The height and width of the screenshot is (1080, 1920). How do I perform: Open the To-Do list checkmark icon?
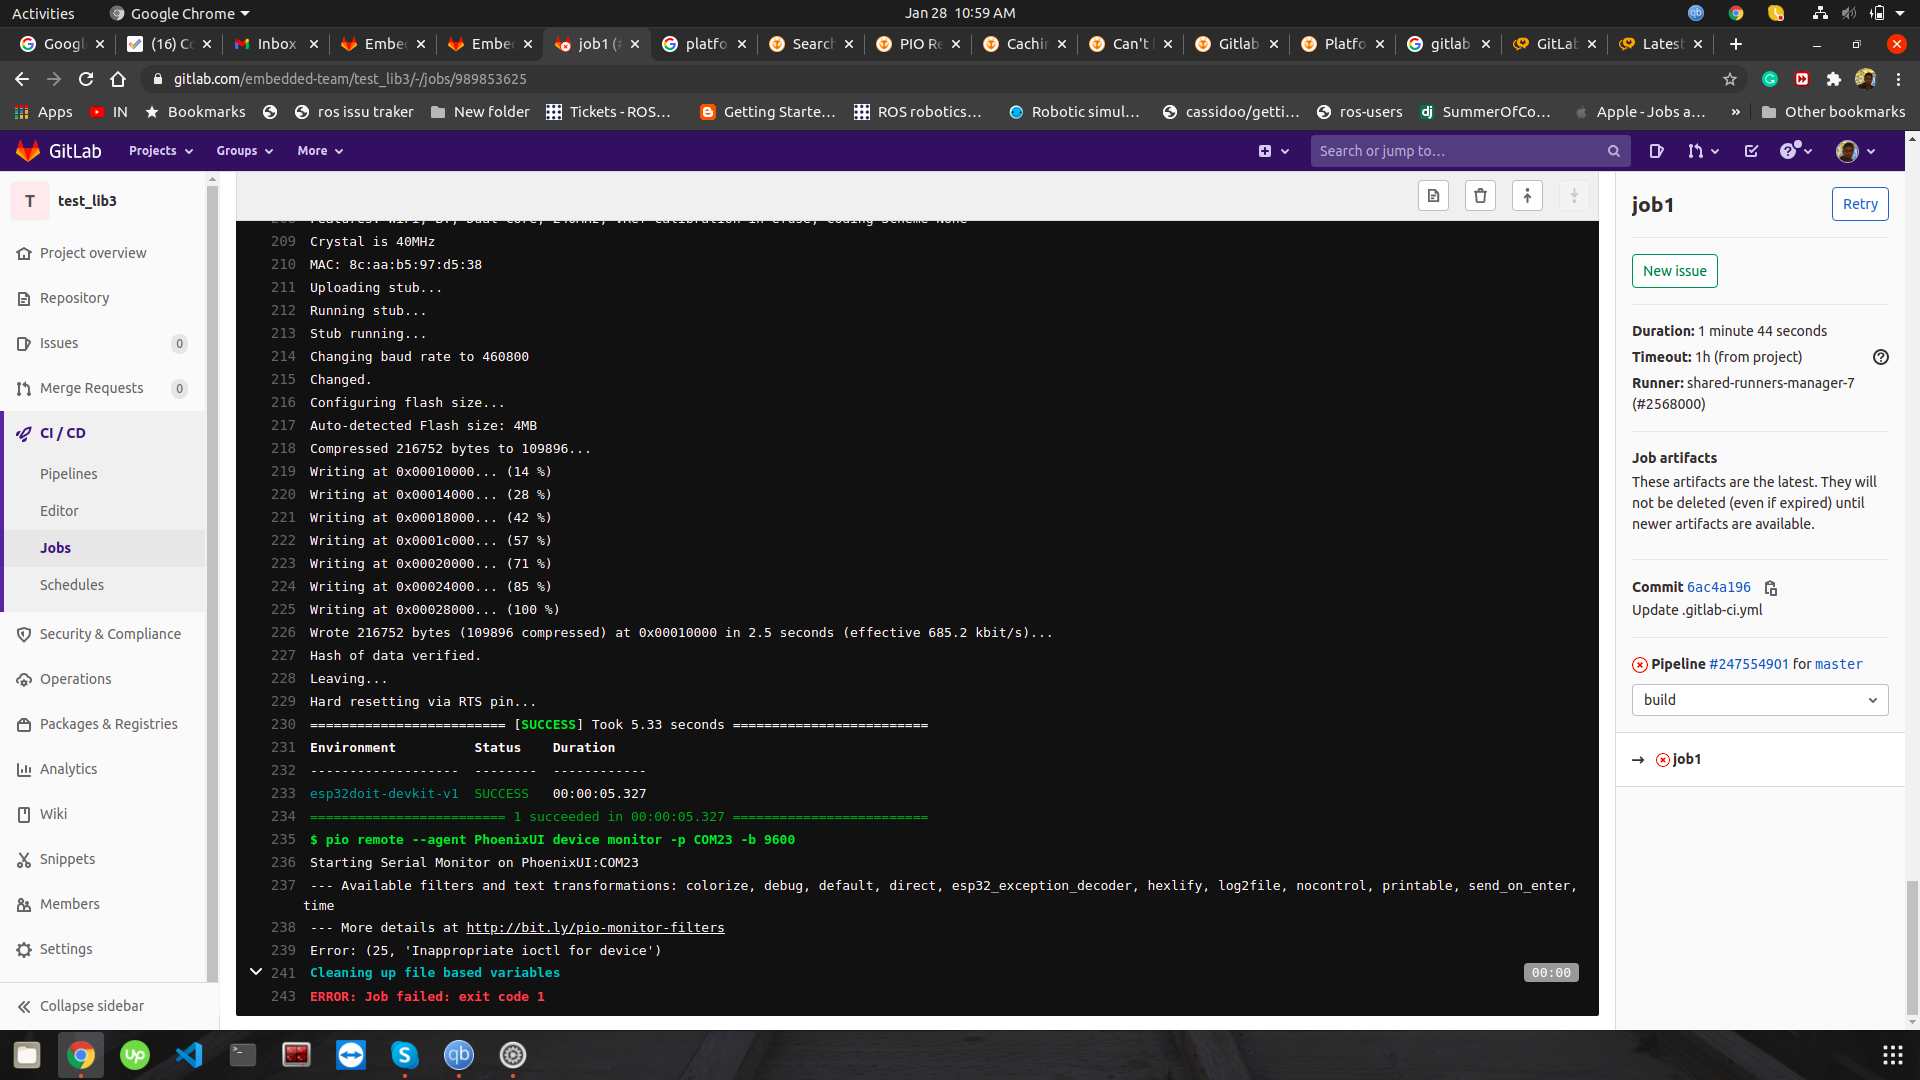tap(1751, 151)
